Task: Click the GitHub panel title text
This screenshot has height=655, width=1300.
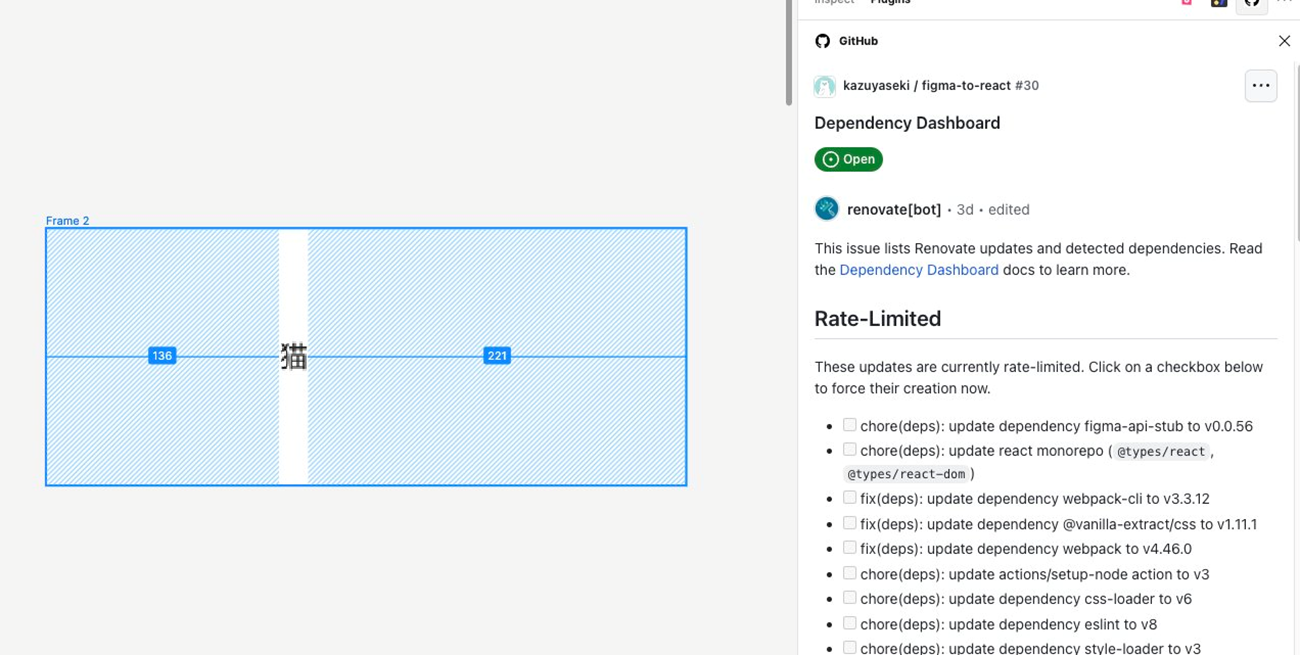Action: [x=858, y=41]
